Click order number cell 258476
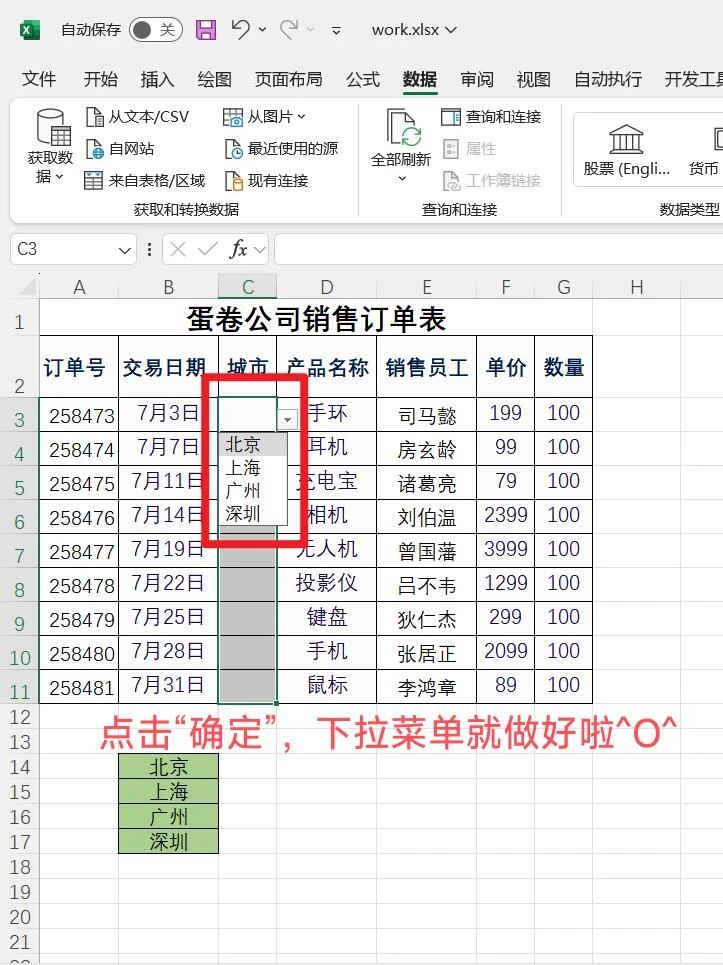 79,517
